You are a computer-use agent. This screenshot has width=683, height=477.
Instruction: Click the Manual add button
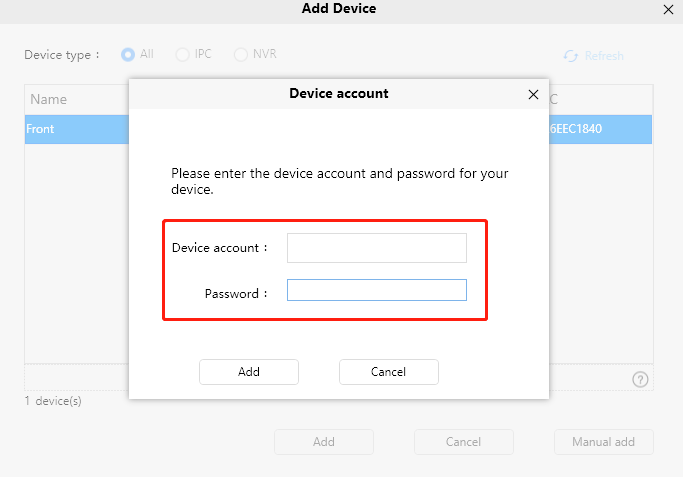604,442
